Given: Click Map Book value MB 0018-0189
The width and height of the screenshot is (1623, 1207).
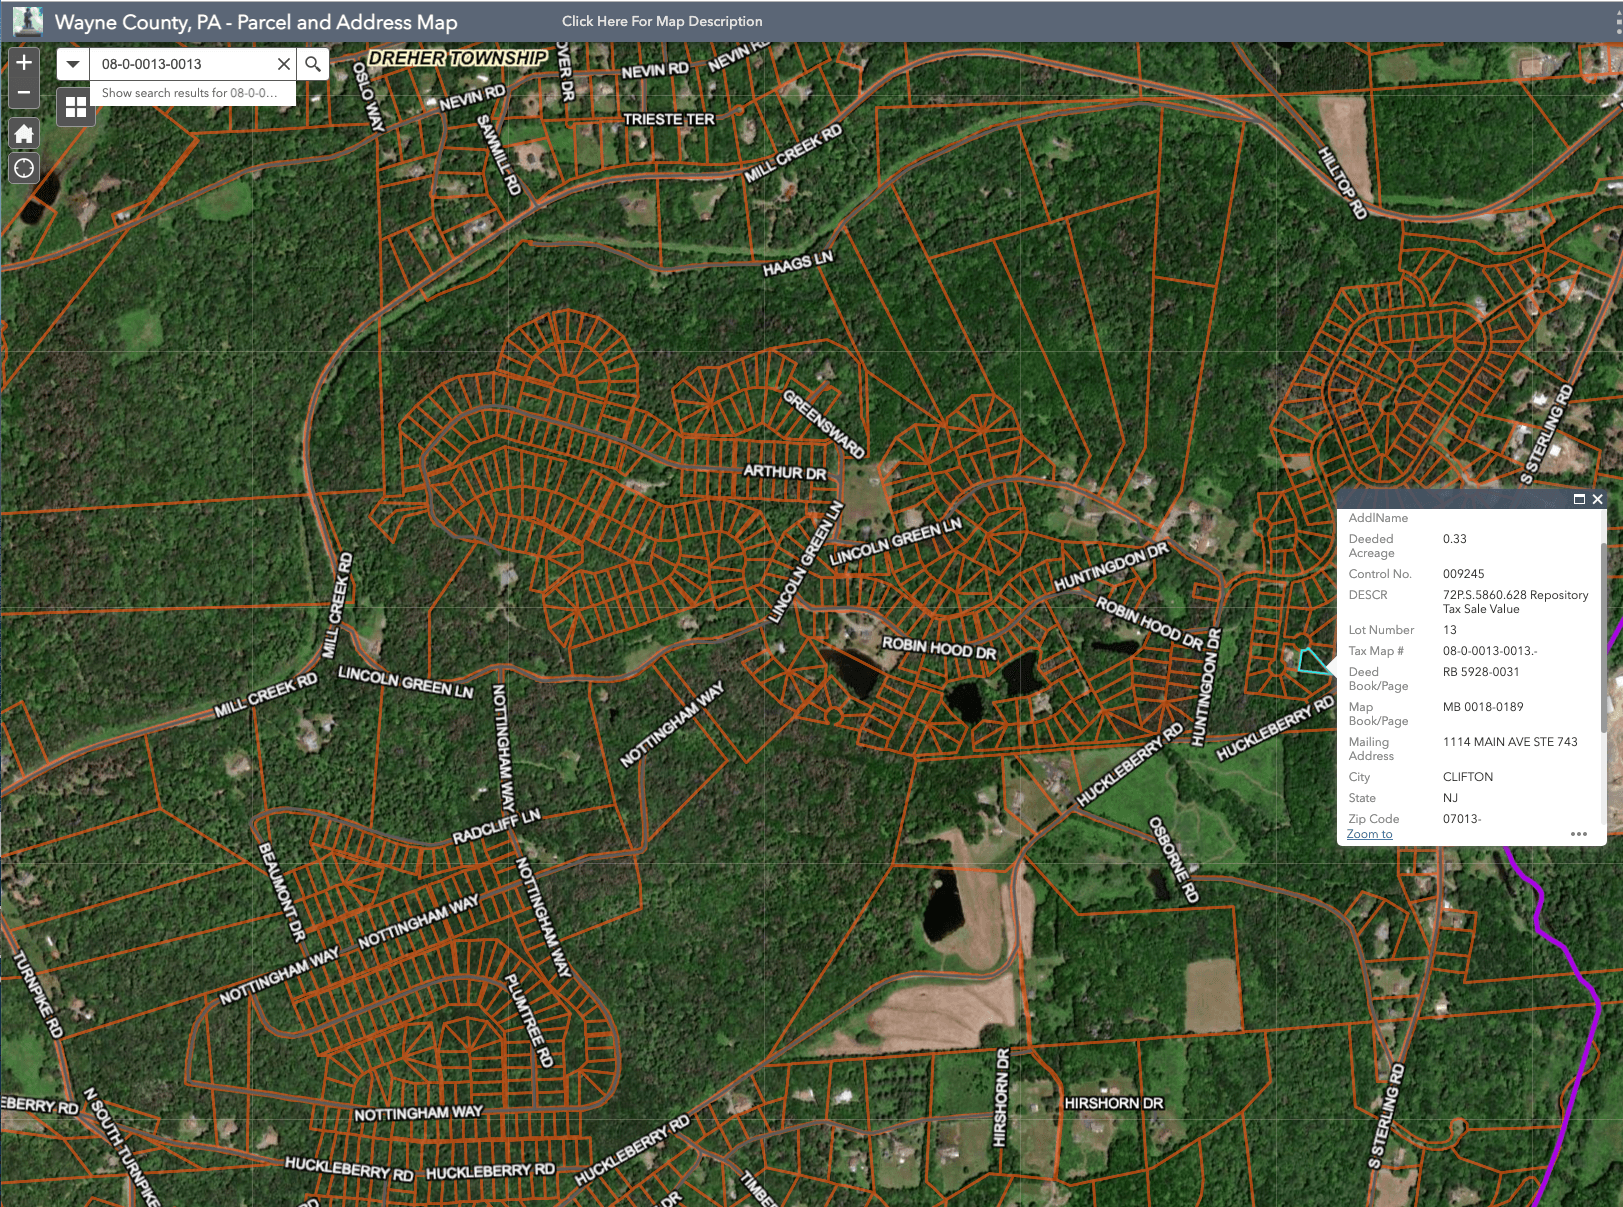Looking at the screenshot, I should tap(1483, 707).
